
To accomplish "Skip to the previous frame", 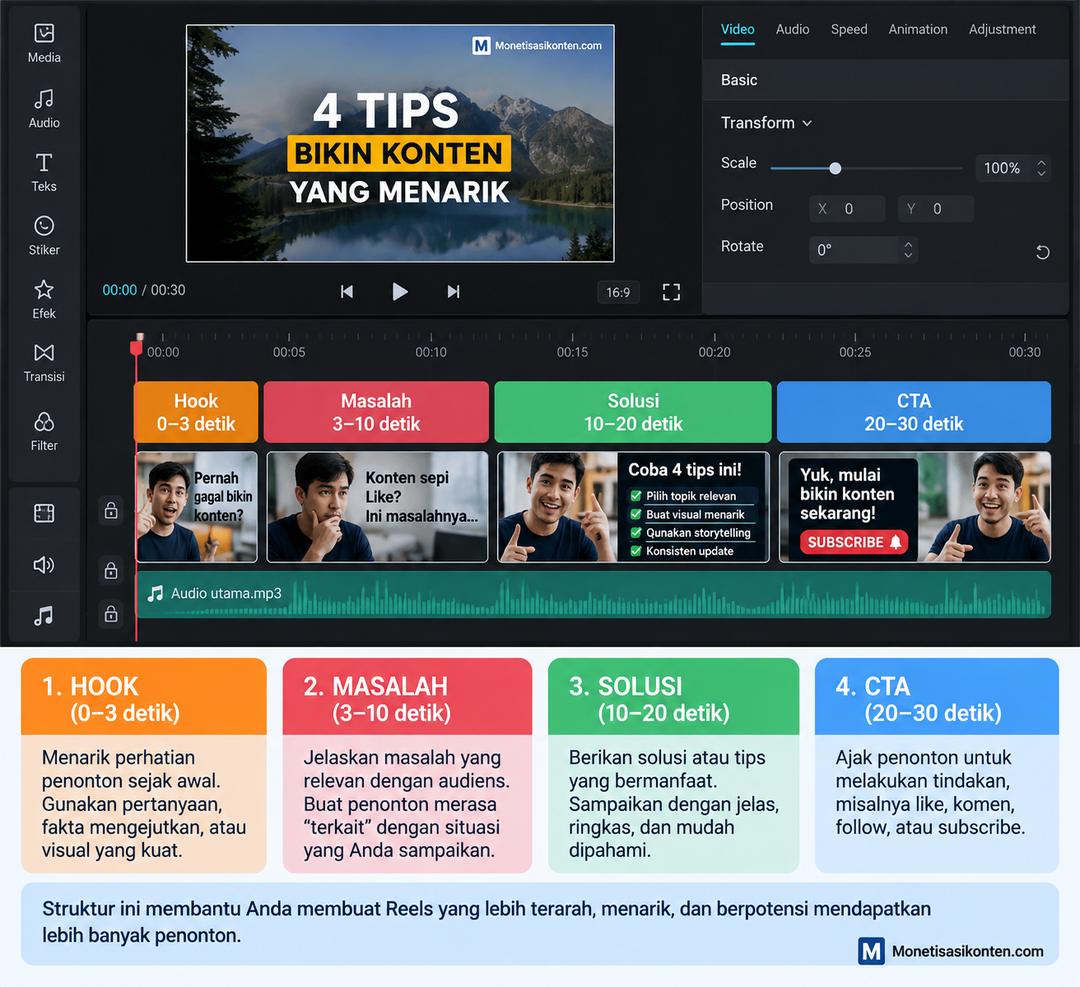I will [347, 291].
